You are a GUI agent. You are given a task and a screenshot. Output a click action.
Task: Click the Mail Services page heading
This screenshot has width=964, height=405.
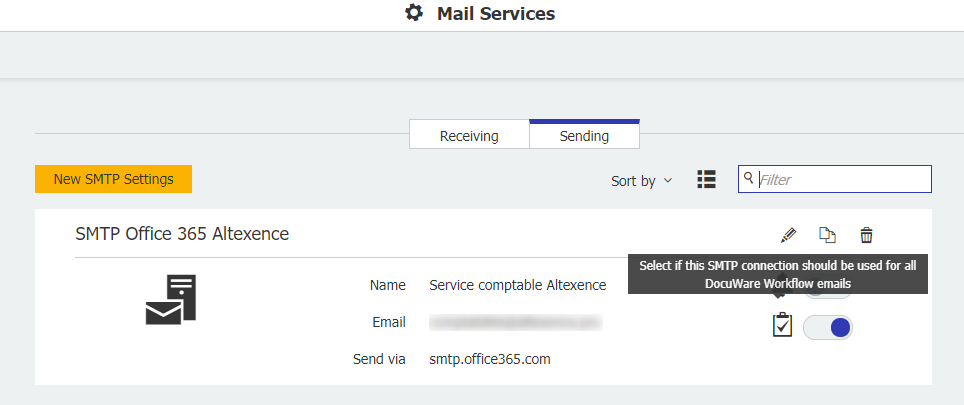click(495, 14)
